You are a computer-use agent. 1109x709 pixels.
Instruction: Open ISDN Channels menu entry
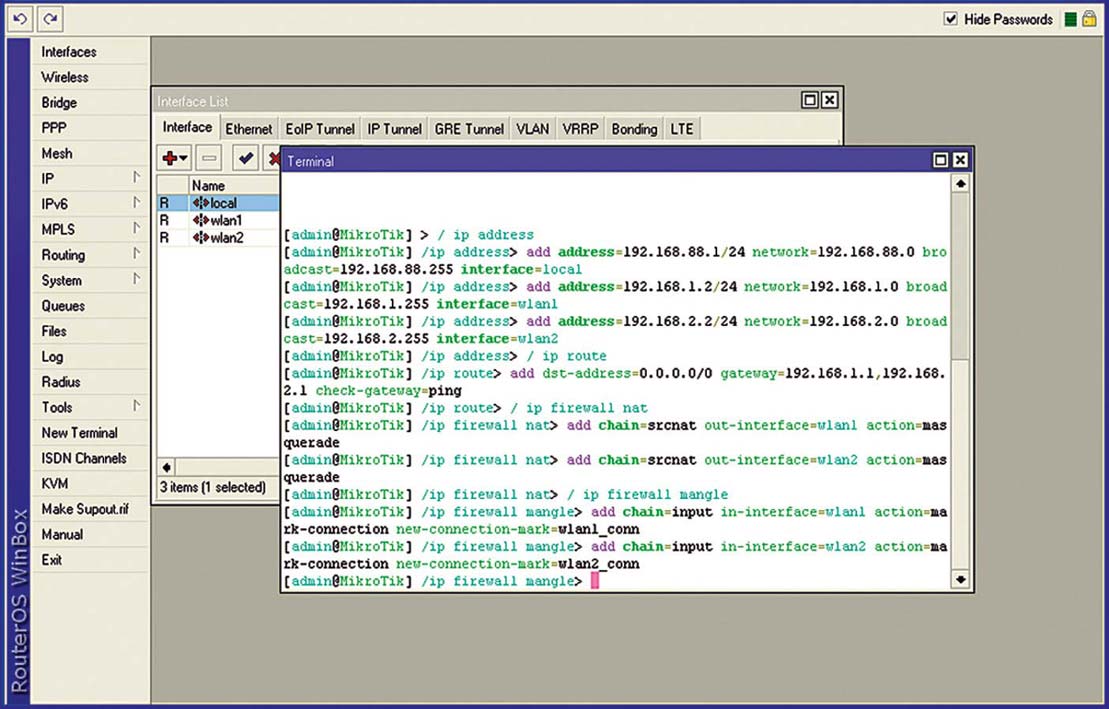pos(90,458)
